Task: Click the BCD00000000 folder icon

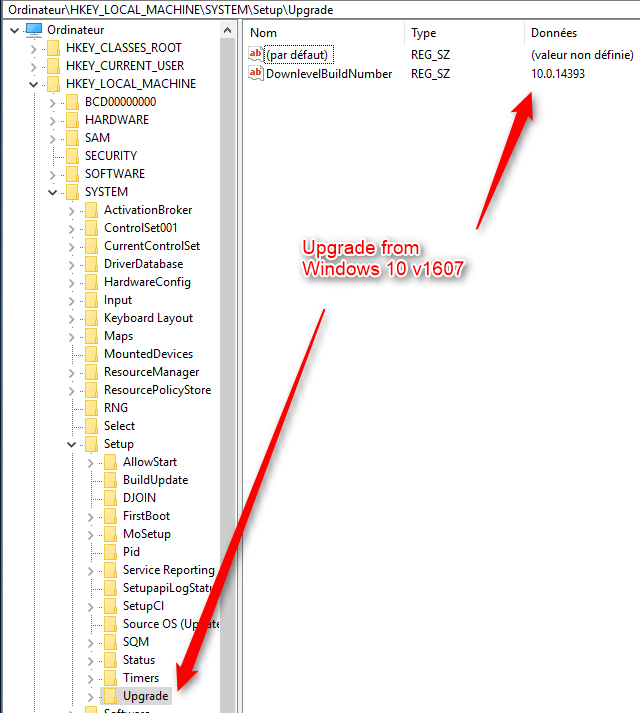Action: (x=72, y=102)
